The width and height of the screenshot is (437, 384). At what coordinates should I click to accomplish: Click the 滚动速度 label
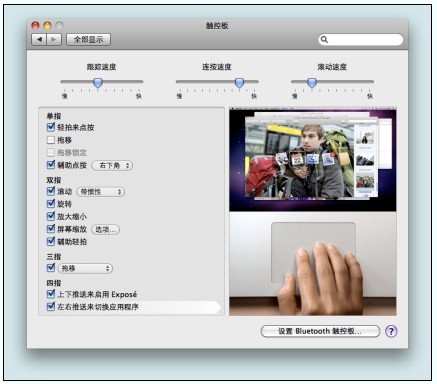click(332, 67)
